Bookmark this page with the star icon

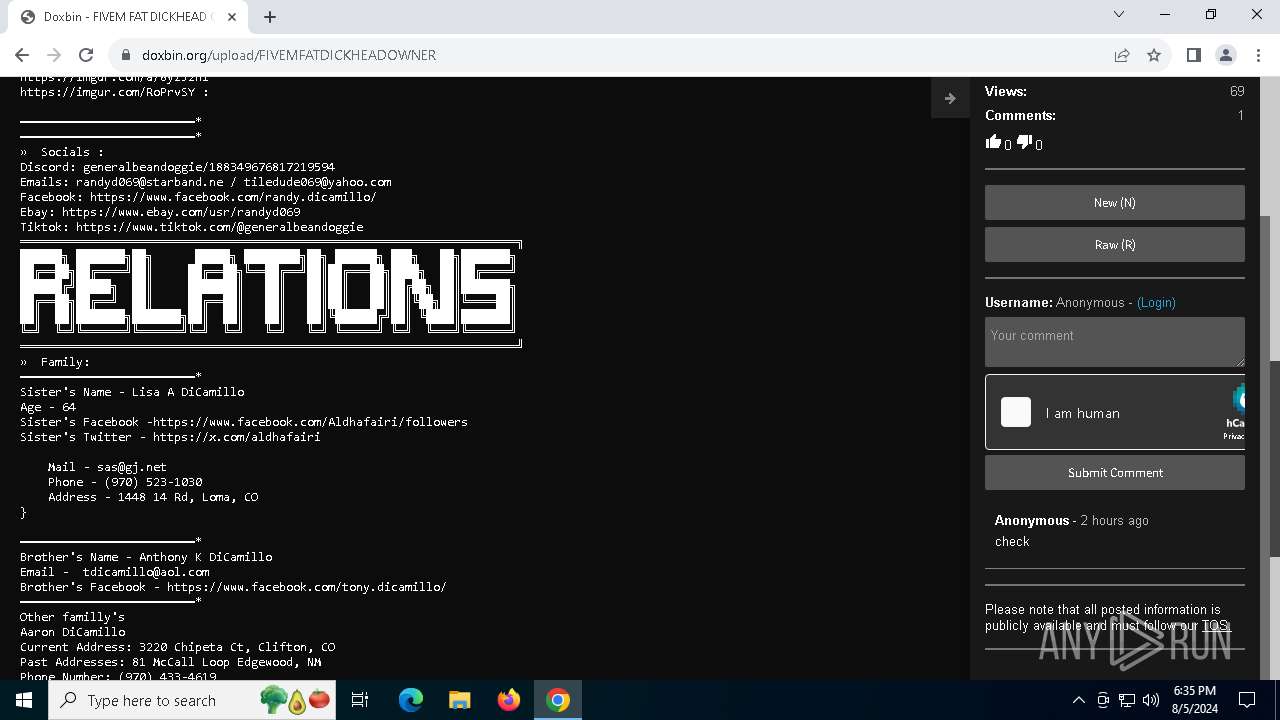pyautogui.click(x=1154, y=55)
